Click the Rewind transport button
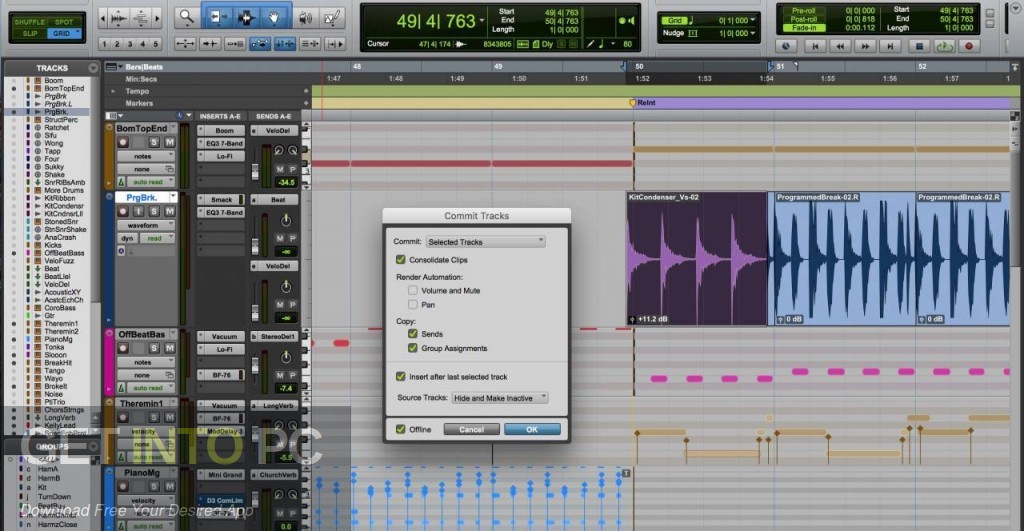This screenshot has width=1024, height=531. (840, 46)
